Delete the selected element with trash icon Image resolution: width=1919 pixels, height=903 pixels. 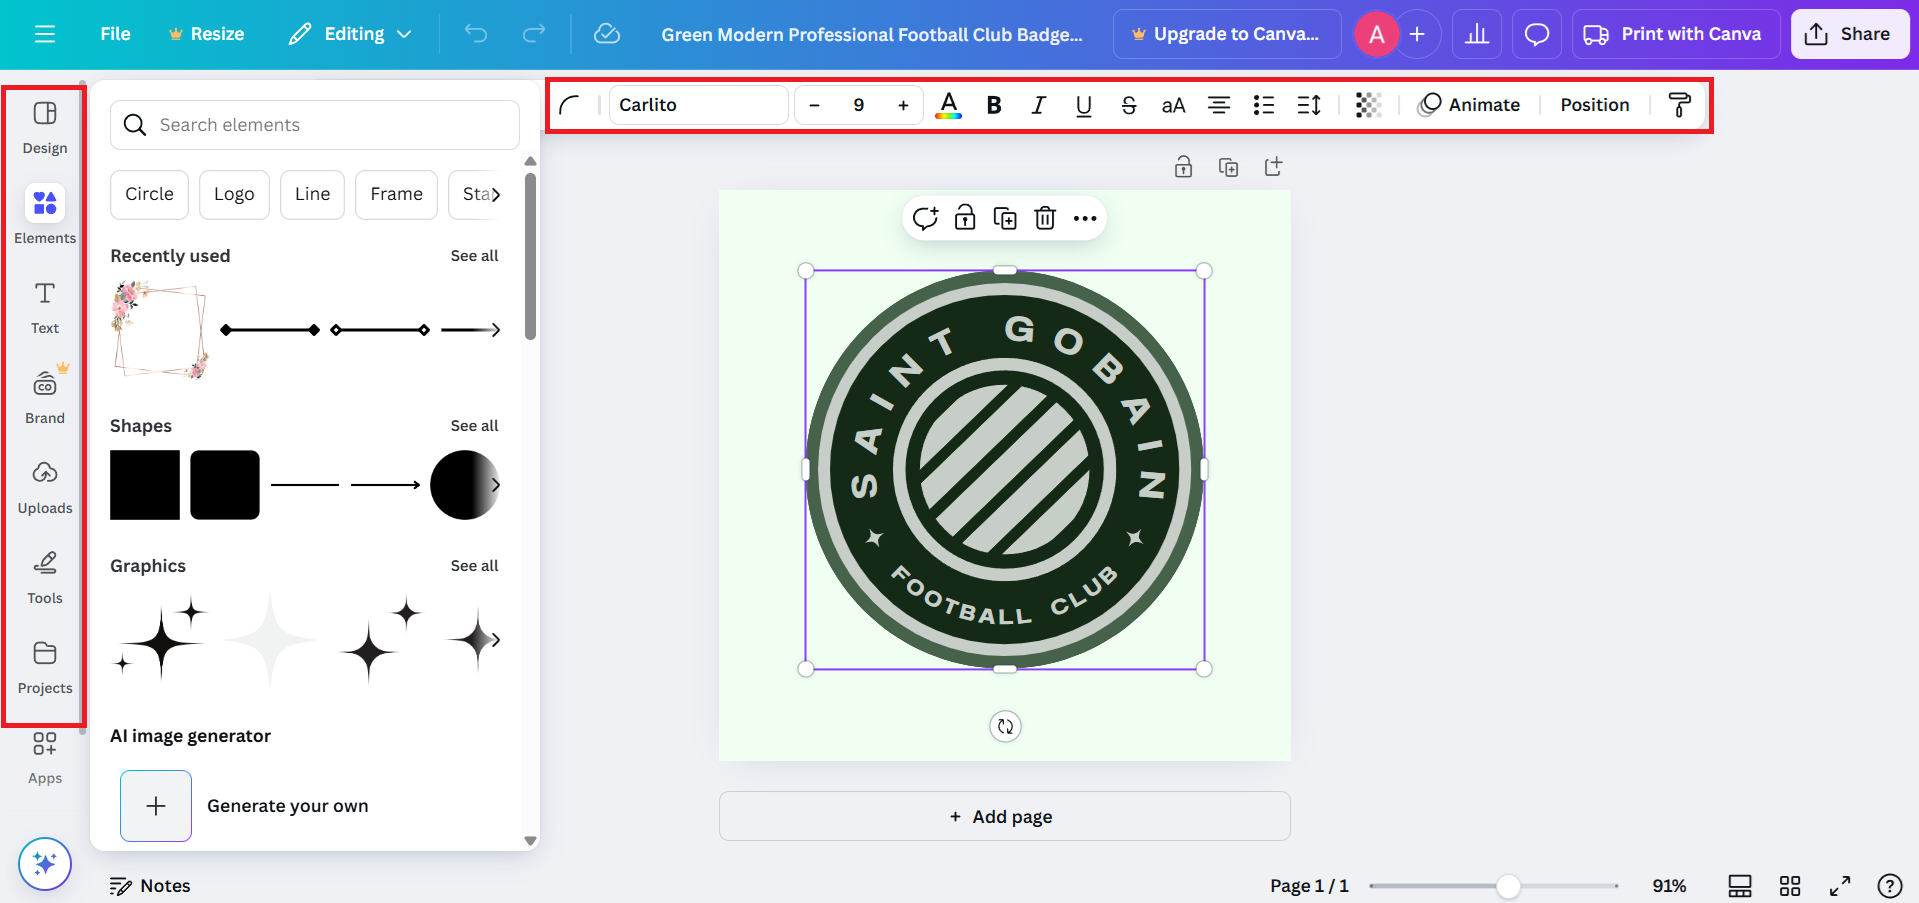[x=1045, y=218]
